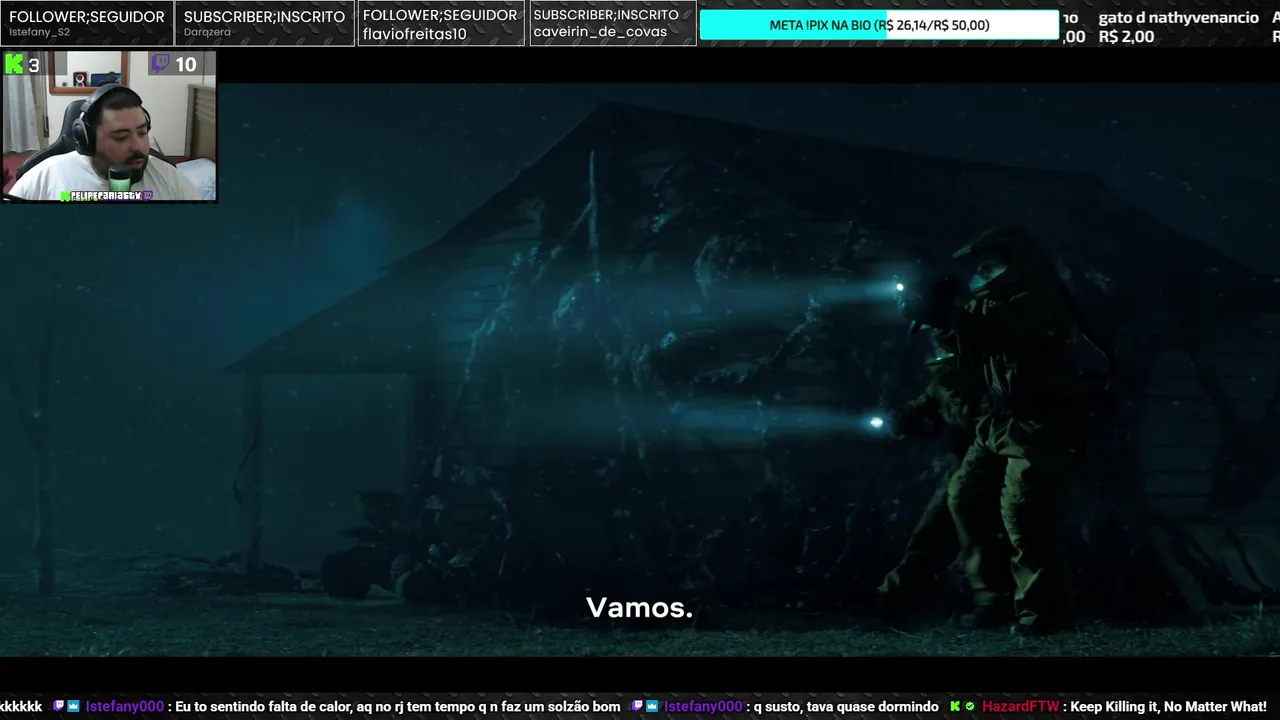Click the Kick badge before HazardFTW
The image size is (1280, 720).
tap(954, 707)
